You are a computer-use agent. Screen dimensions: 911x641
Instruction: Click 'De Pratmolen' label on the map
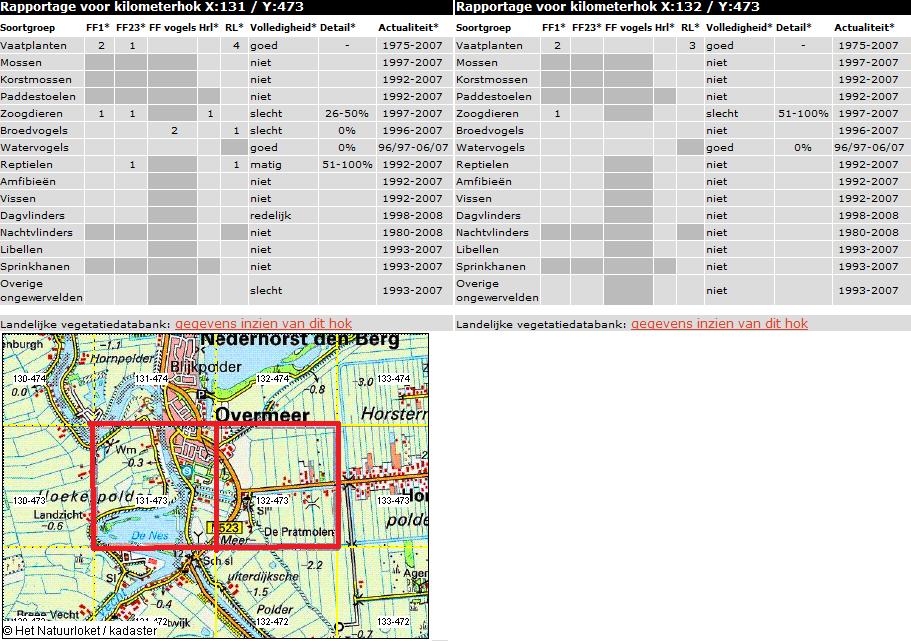299,532
